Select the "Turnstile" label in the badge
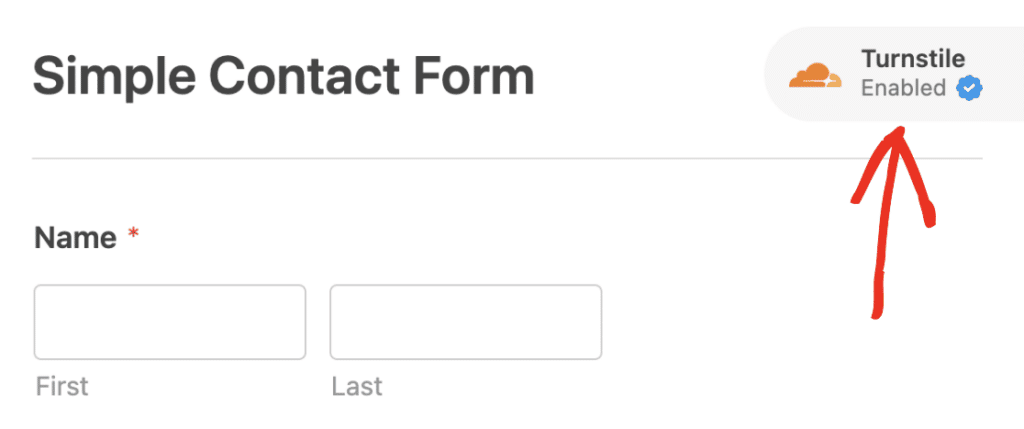This screenshot has height=429, width=1024. point(912,60)
